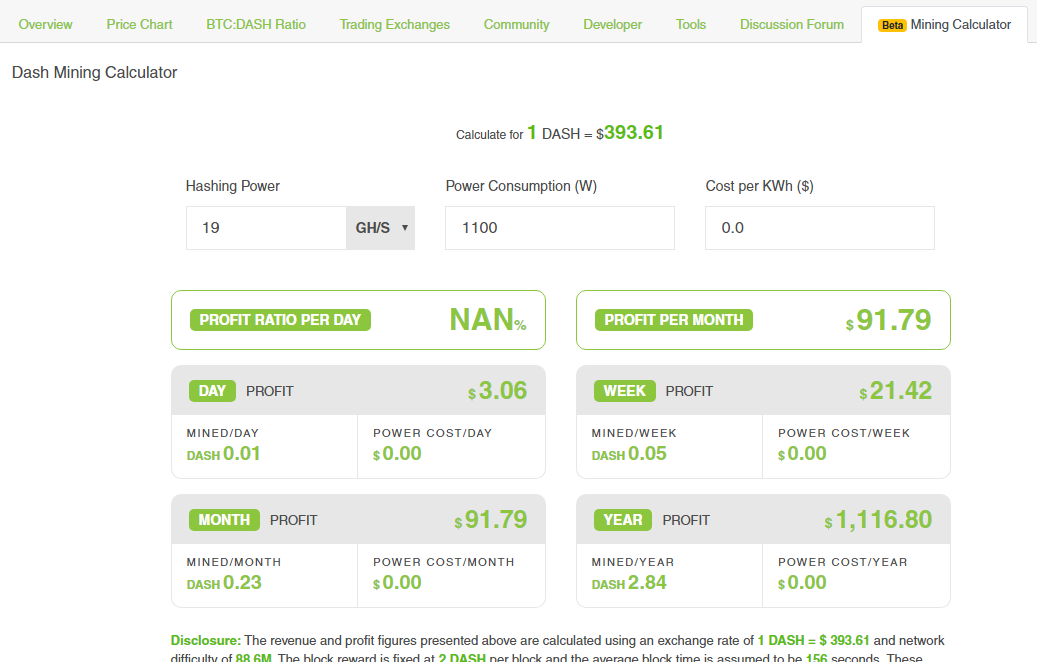Click the Hashing Power input field

click(266, 228)
